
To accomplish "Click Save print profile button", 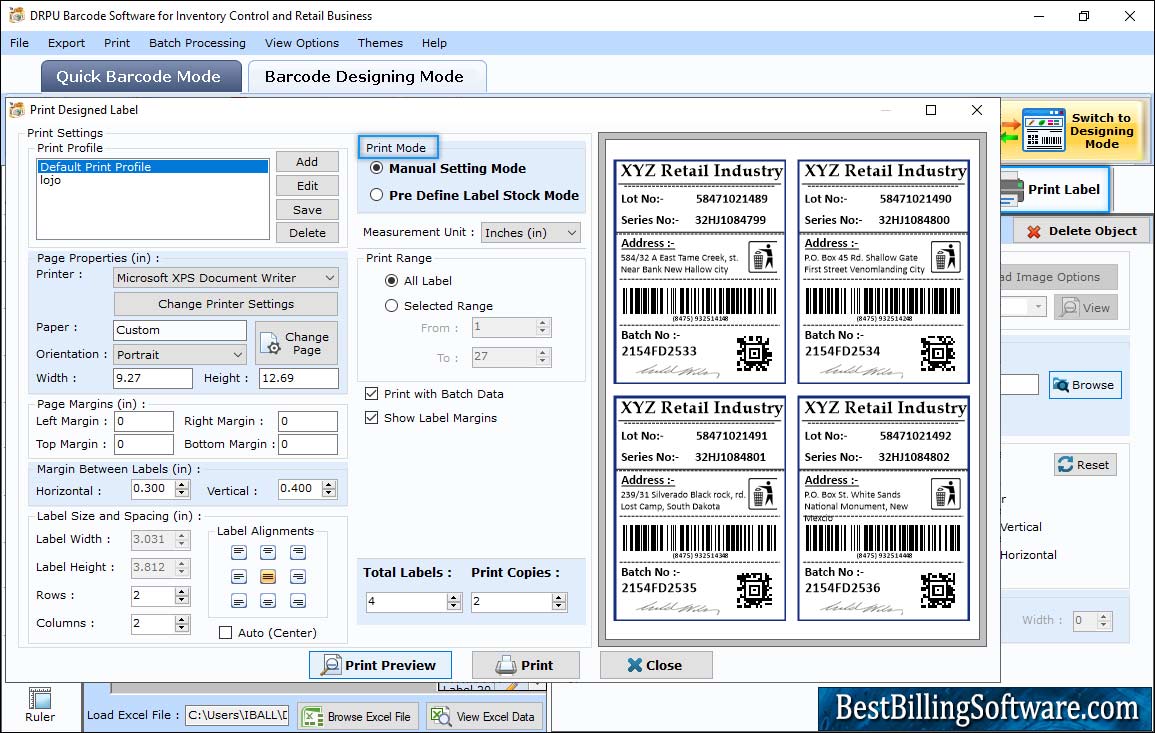I will tap(307, 210).
